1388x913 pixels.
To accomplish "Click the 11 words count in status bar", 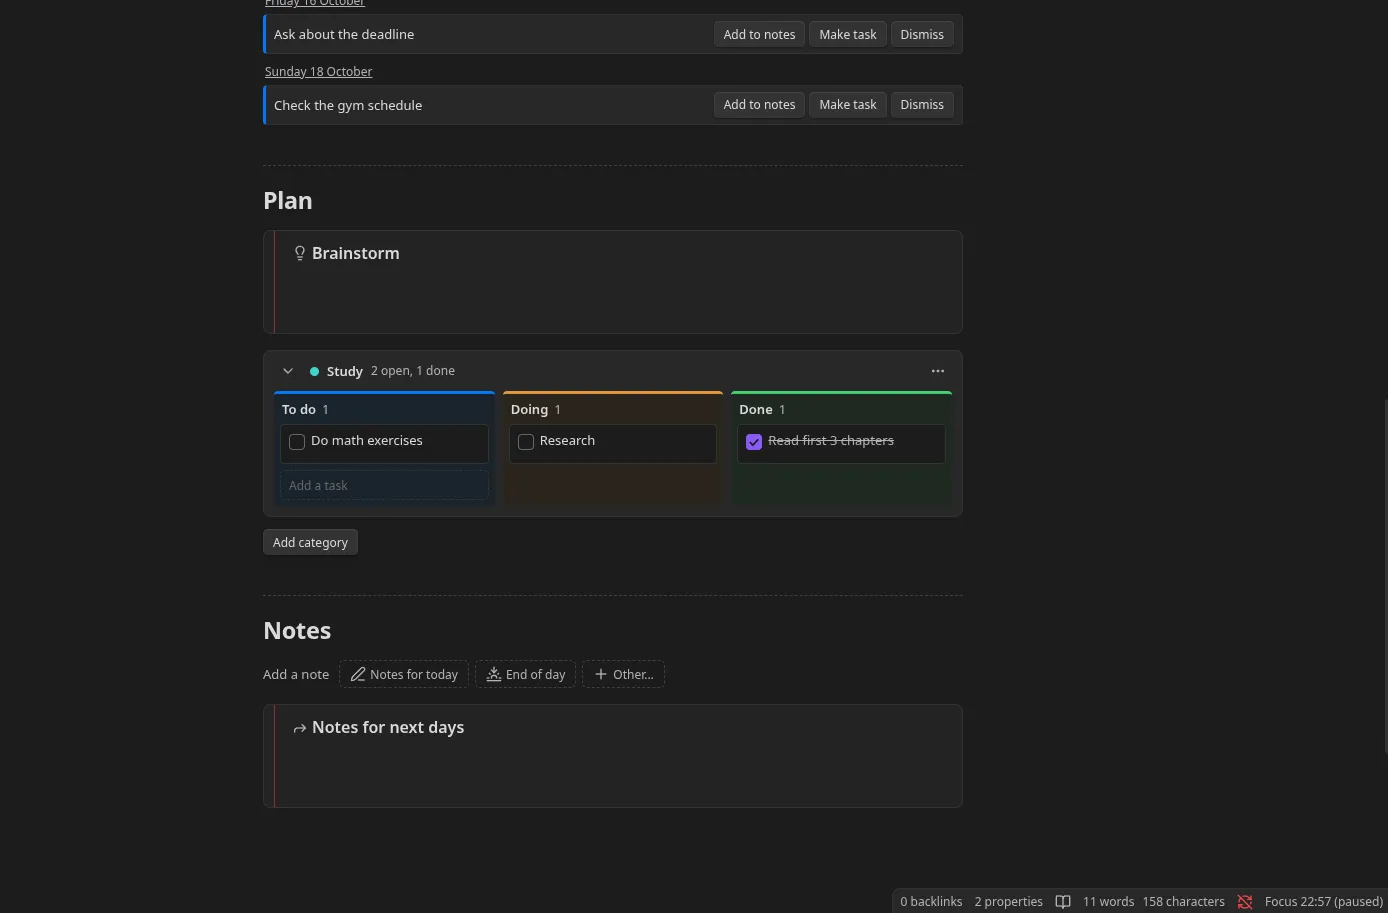I will pyautogui.click(x=1108, y=902).
